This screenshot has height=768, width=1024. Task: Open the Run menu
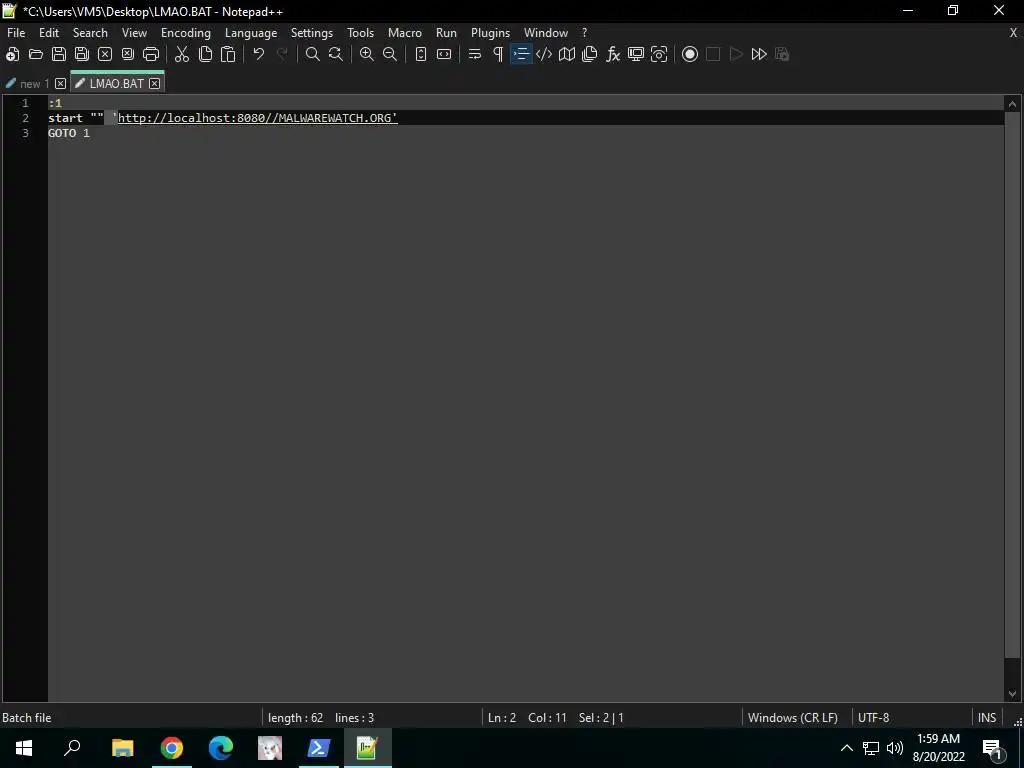447,33
